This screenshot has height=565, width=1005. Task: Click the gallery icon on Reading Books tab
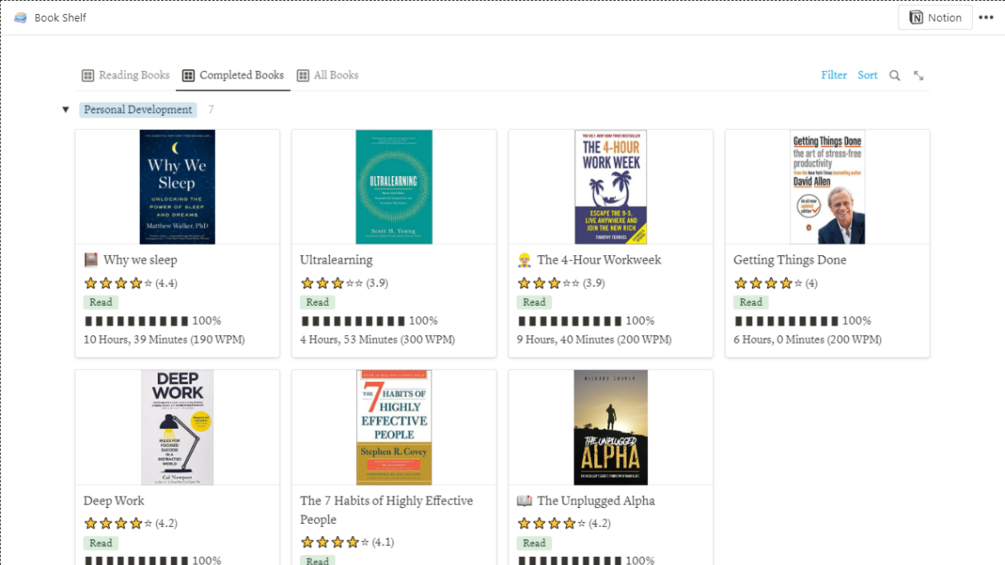point(88,76)
